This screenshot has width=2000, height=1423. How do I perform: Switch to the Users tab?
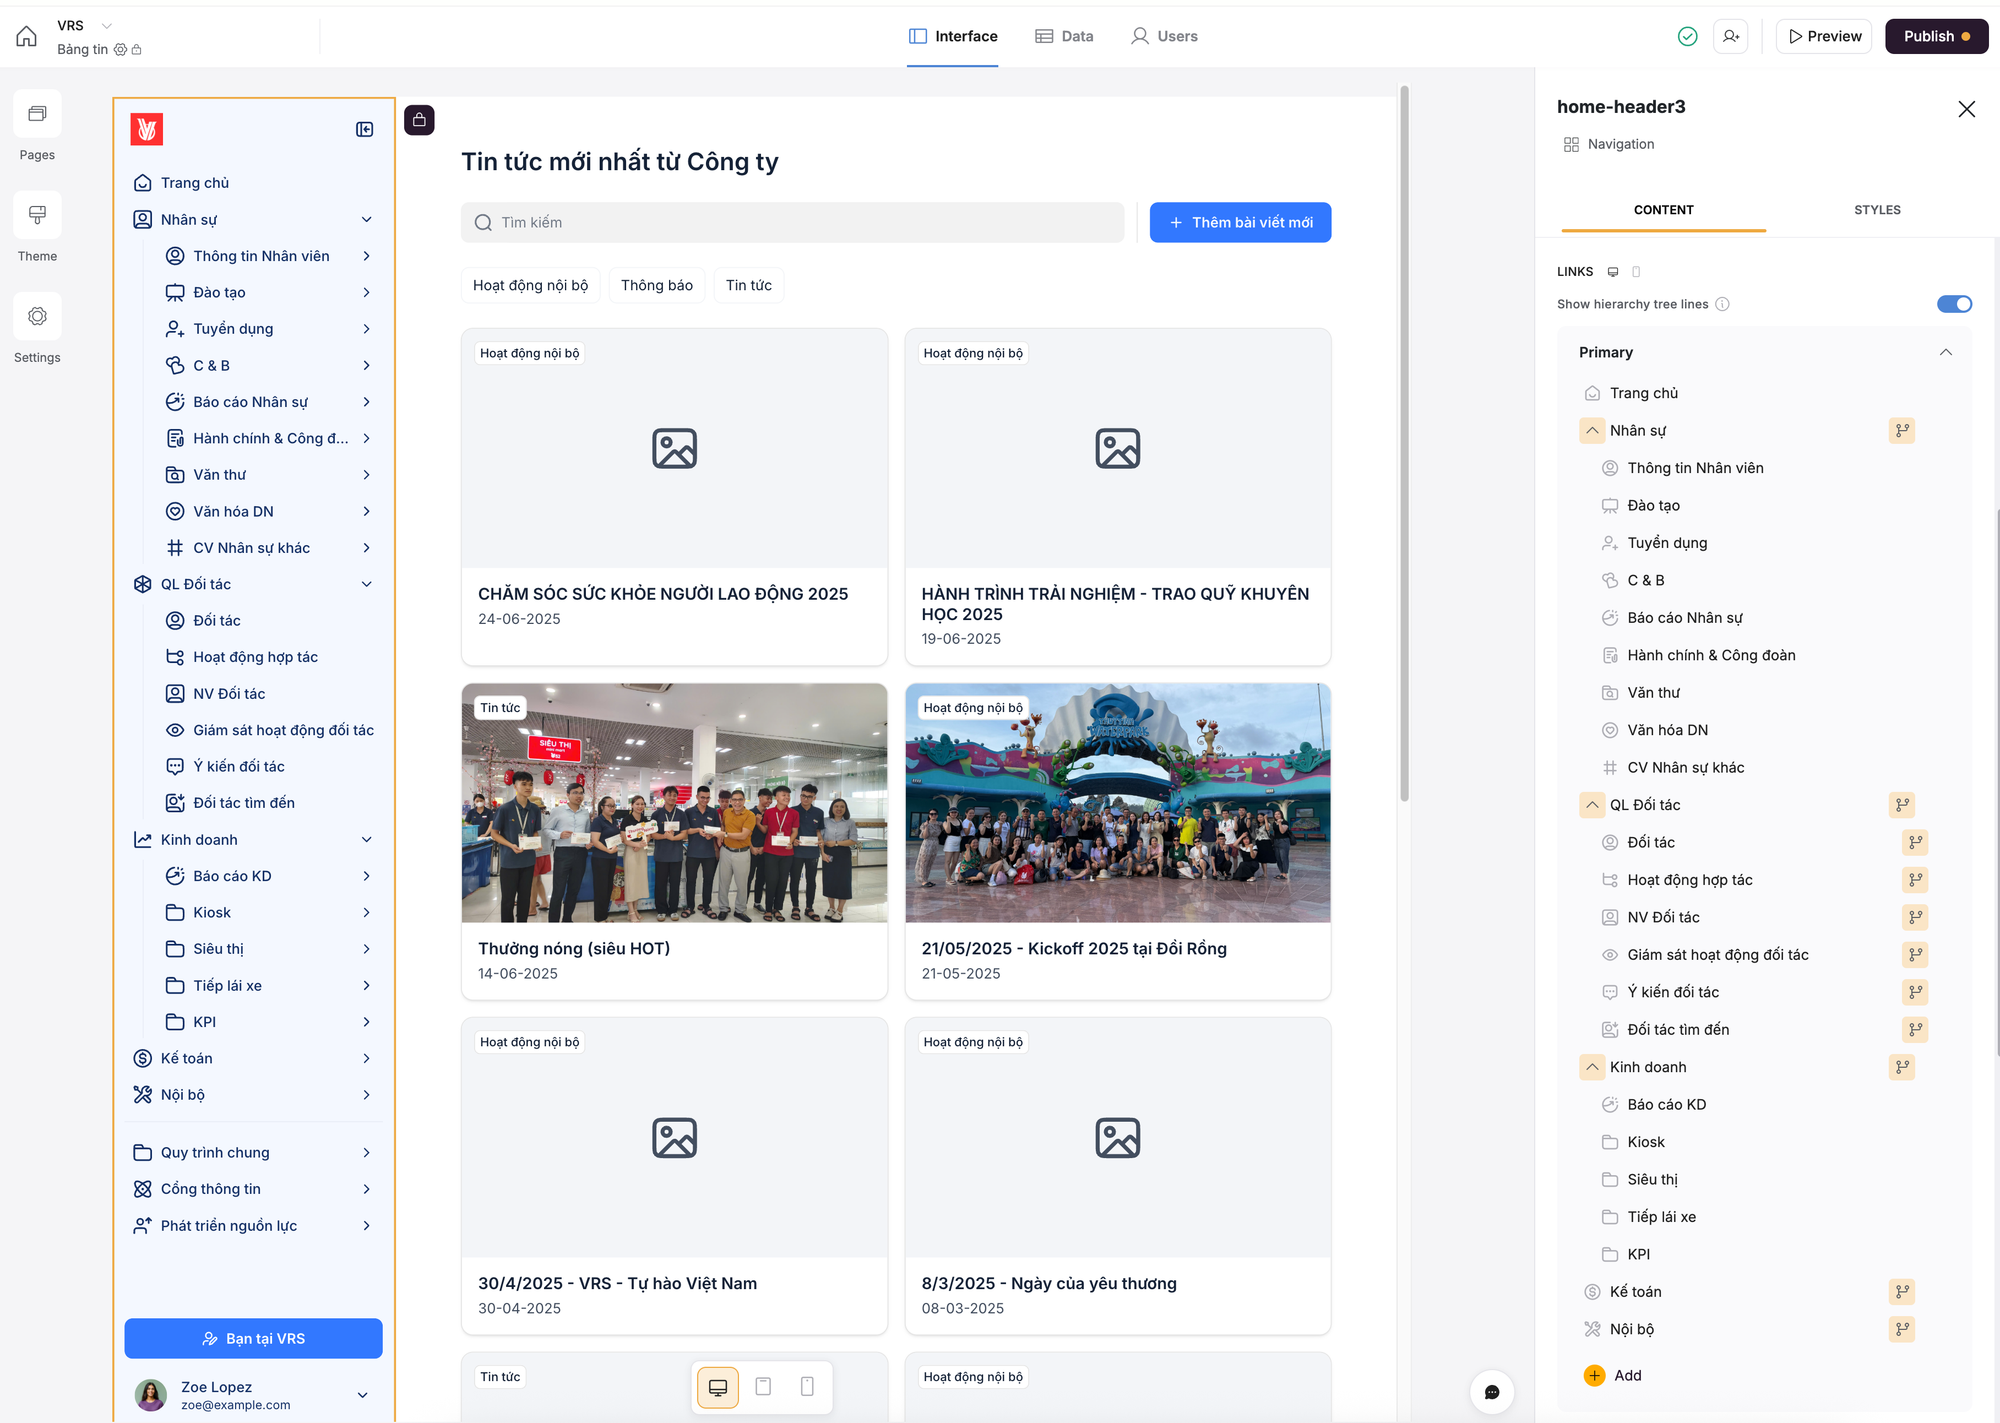[x=1164, y=36]
